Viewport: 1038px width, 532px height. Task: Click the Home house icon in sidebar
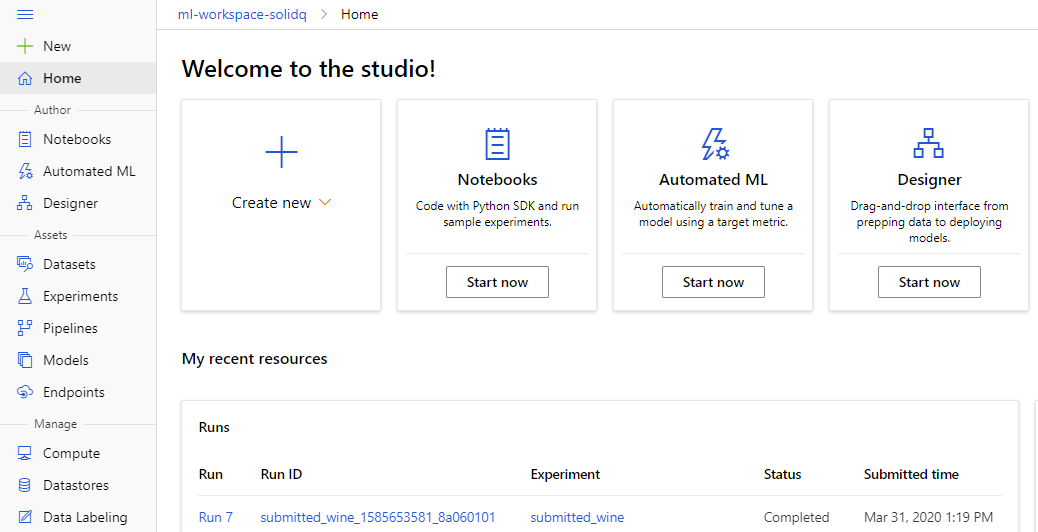25,78
